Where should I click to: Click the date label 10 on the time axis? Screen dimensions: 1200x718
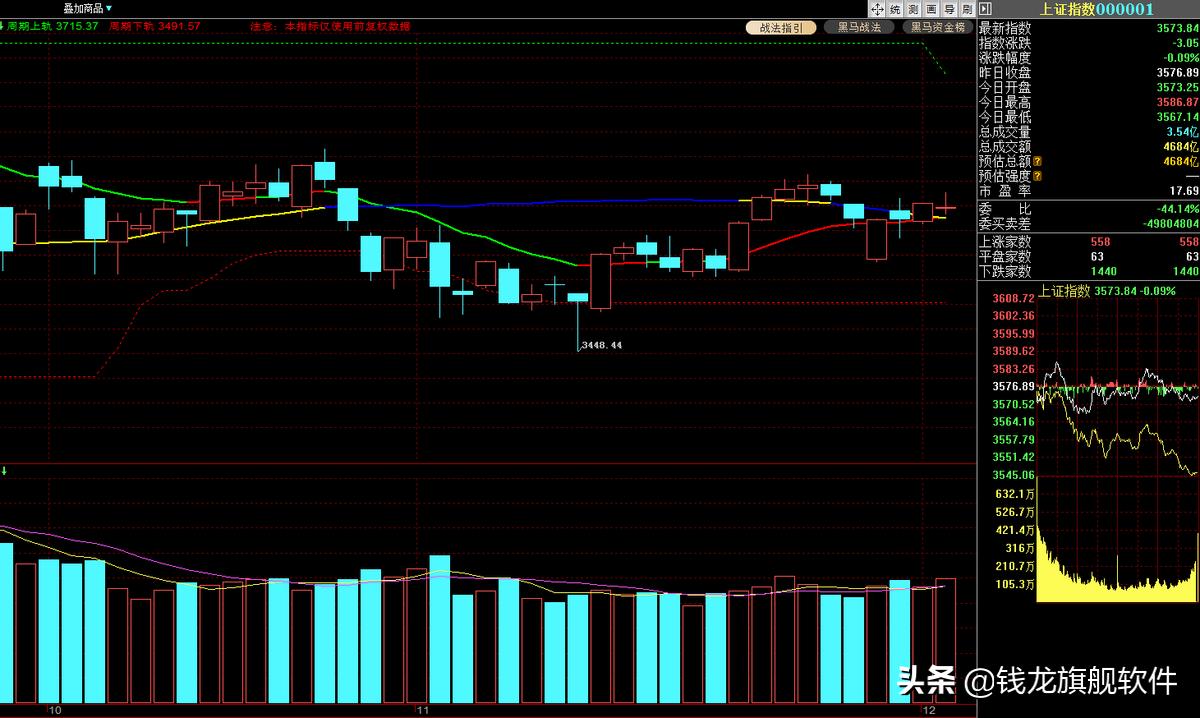click(x=54, y=710)
